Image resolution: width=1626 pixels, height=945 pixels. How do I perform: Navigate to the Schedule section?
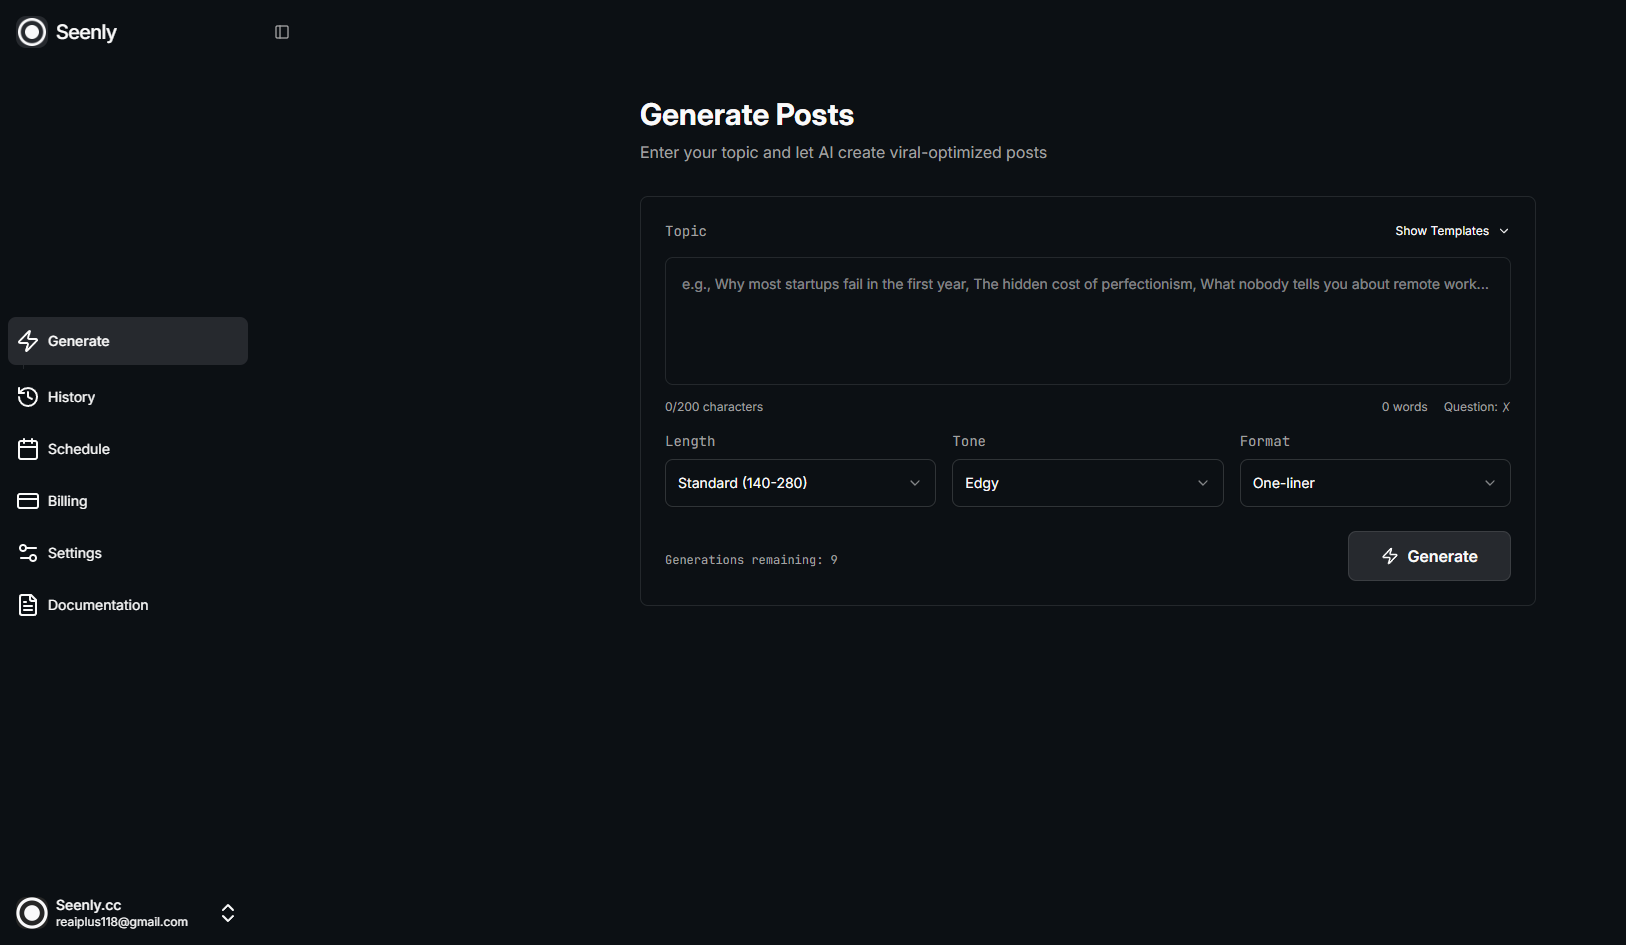click(78, 449)
